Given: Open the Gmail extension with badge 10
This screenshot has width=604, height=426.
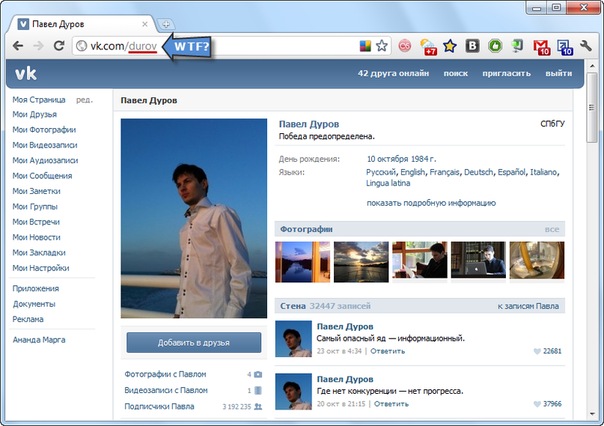Looking at the screenshot, I should (x=541, y=47).
